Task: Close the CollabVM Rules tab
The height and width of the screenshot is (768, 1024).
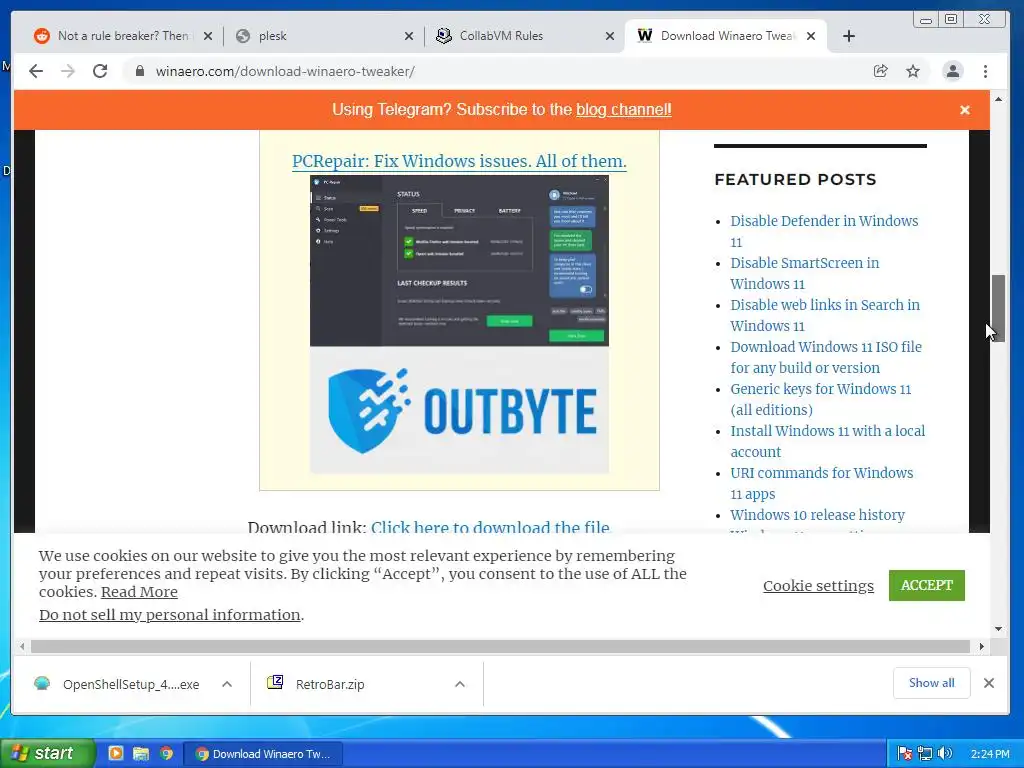Action: (x=609, y=36)
